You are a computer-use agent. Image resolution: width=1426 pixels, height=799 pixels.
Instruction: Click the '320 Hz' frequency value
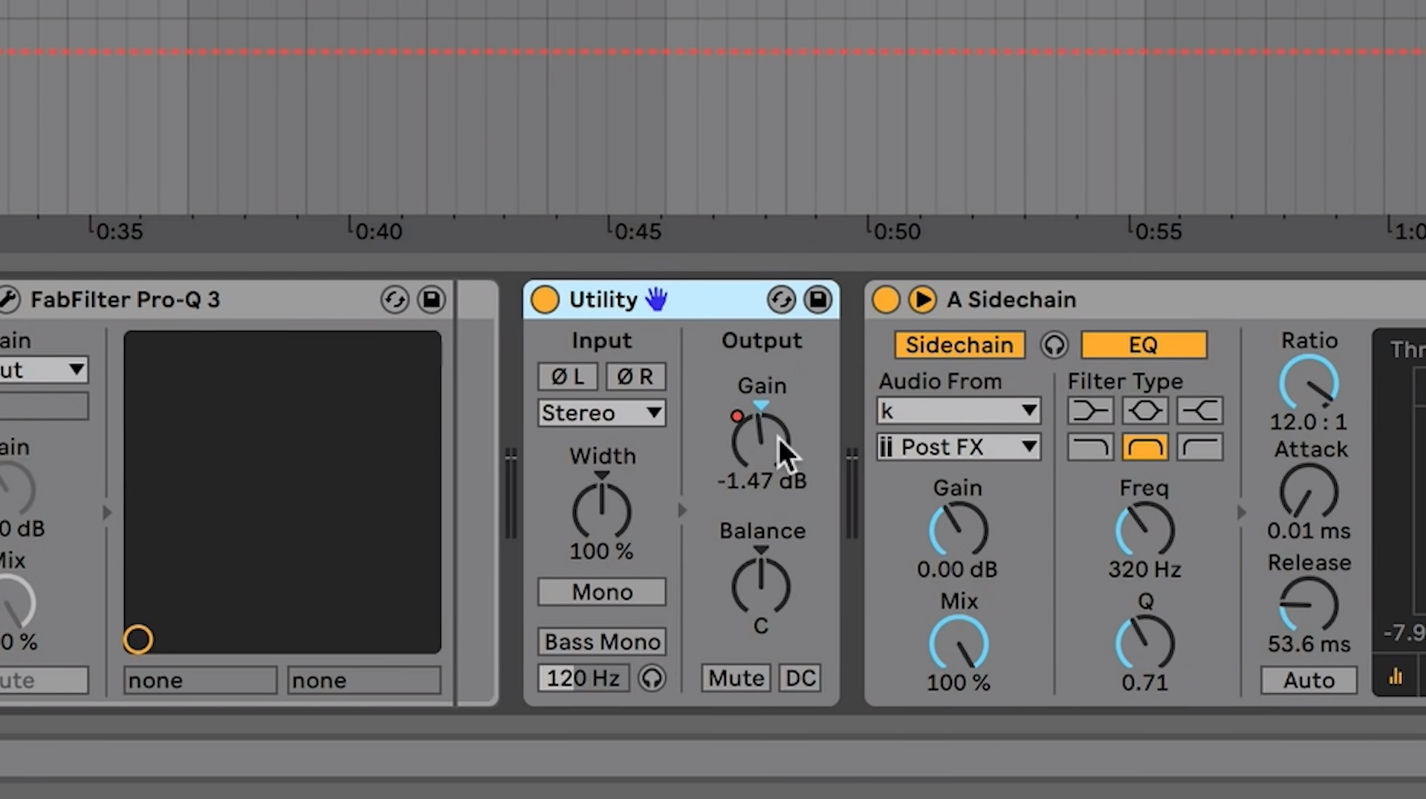coord(1145,570)
